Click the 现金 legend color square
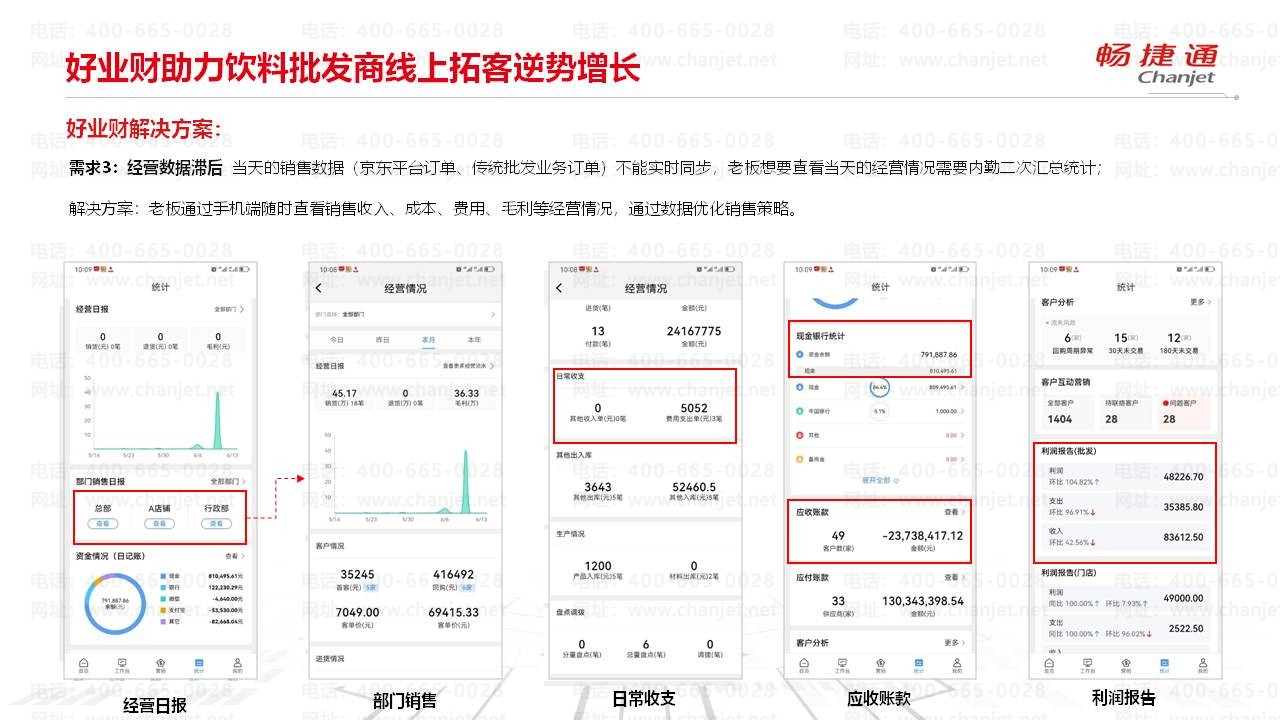This screenshot has height=720, width=1280. click(x=162, y=577)
